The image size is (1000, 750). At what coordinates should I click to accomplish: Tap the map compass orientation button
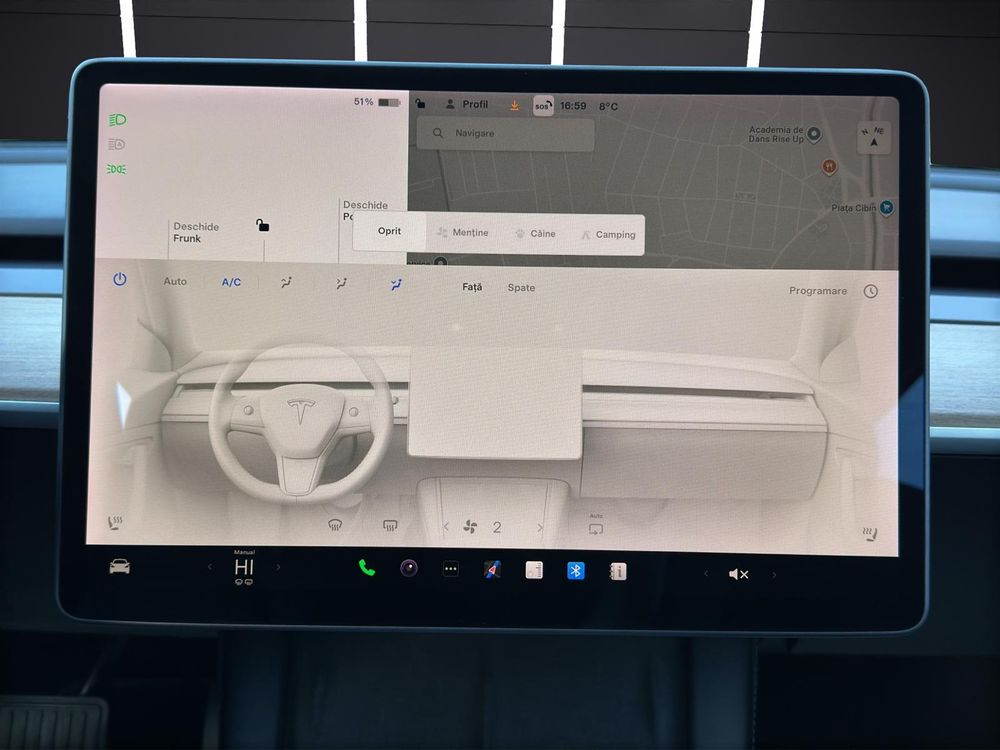(x=874, y=136)
